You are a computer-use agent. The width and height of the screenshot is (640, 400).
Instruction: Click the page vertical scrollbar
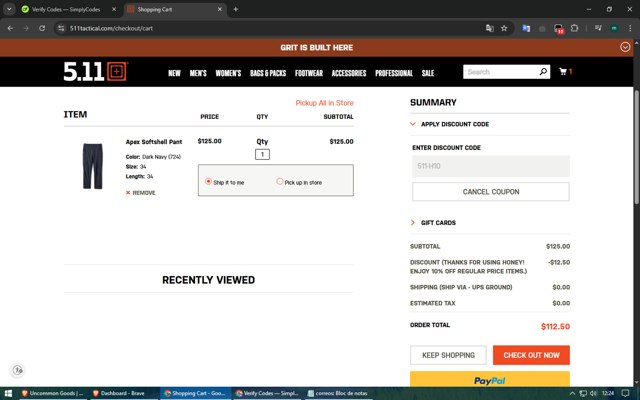(x=636, y=147)
